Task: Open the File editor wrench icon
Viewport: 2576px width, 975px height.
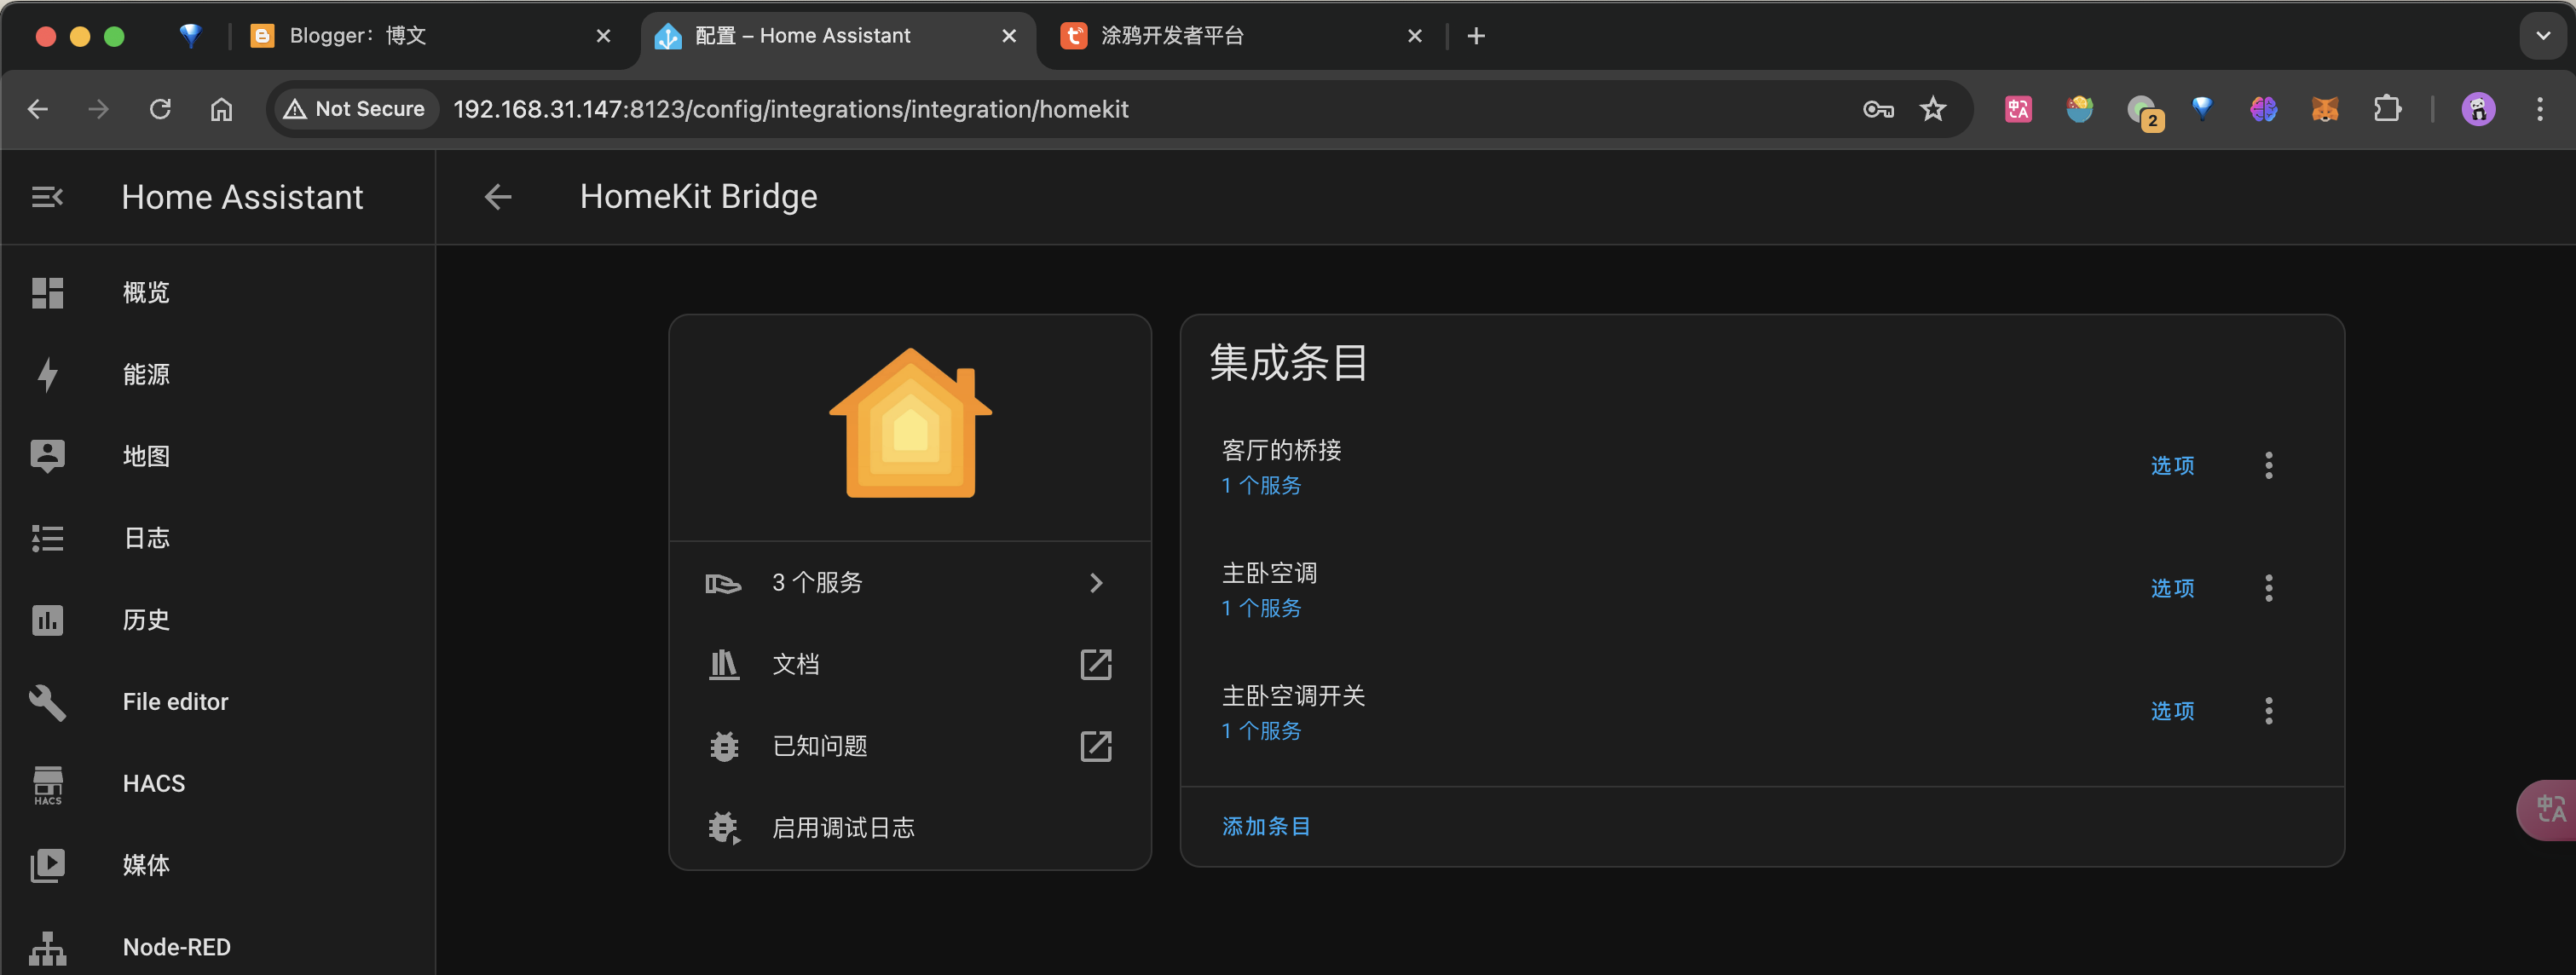Action: pyautogui.click(x=47, y=702)
